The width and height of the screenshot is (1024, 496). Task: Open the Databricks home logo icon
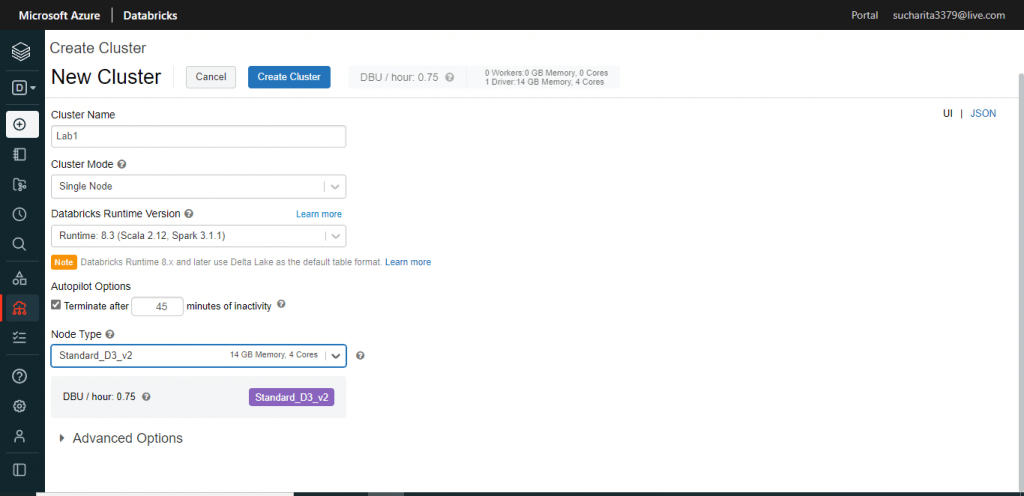click(x=21, y=51)
